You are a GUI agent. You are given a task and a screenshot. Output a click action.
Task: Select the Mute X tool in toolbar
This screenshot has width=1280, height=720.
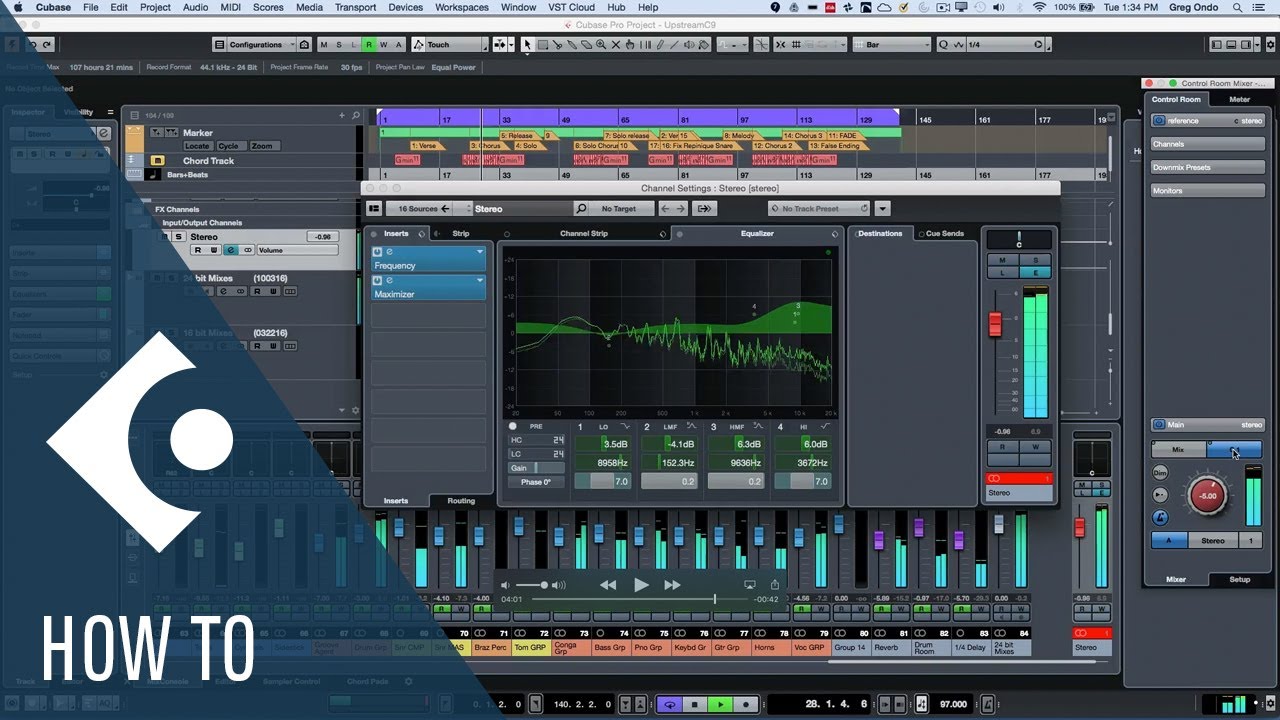click(x=615, y=45)
